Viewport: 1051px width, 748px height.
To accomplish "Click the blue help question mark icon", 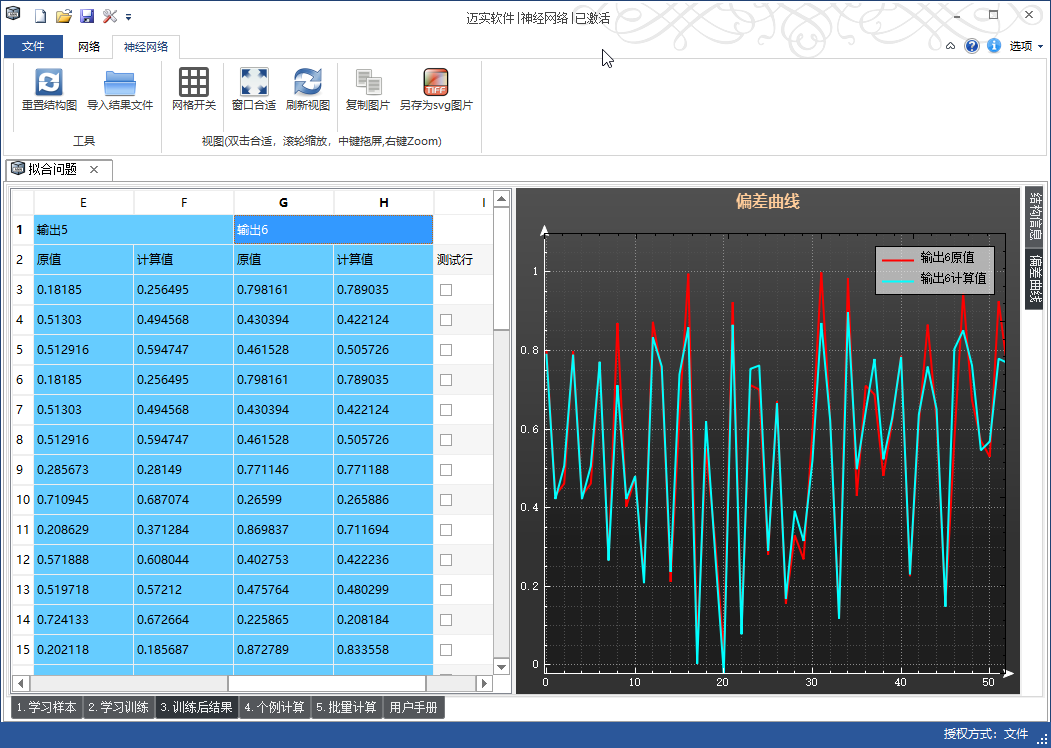I will pyautogui.click(x=972, y=46).
